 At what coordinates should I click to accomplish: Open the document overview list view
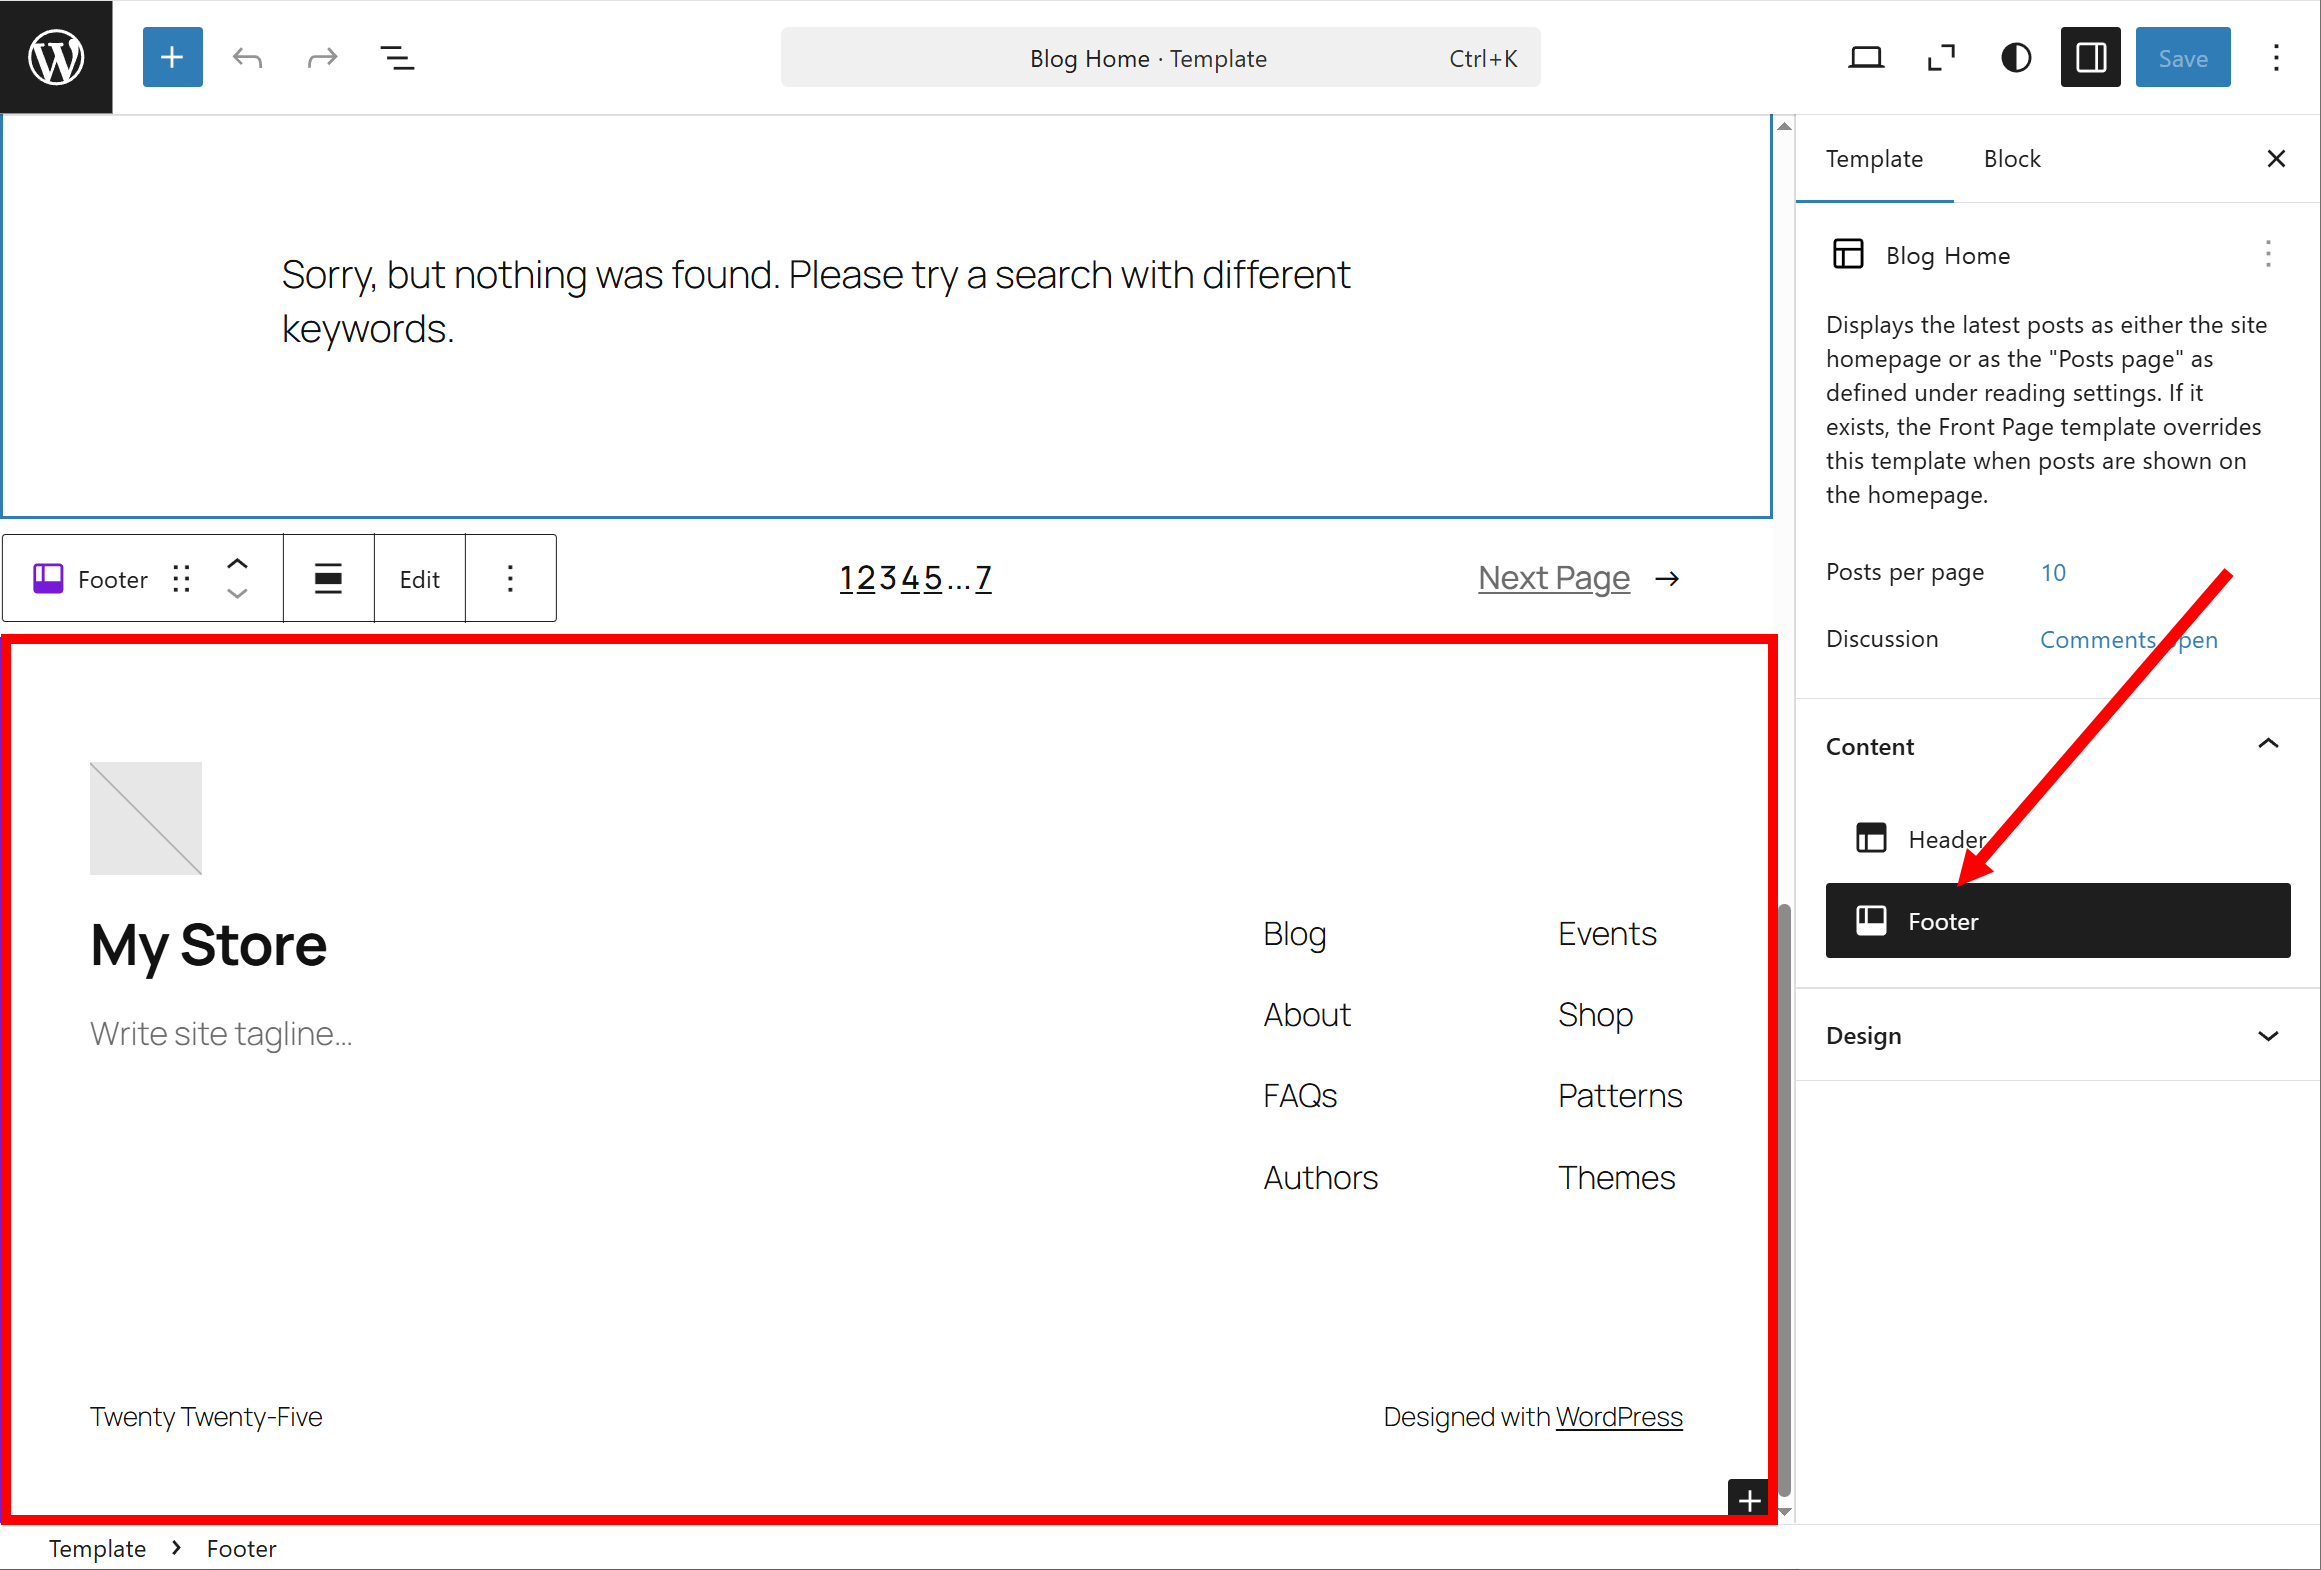[x=397, y=58]
